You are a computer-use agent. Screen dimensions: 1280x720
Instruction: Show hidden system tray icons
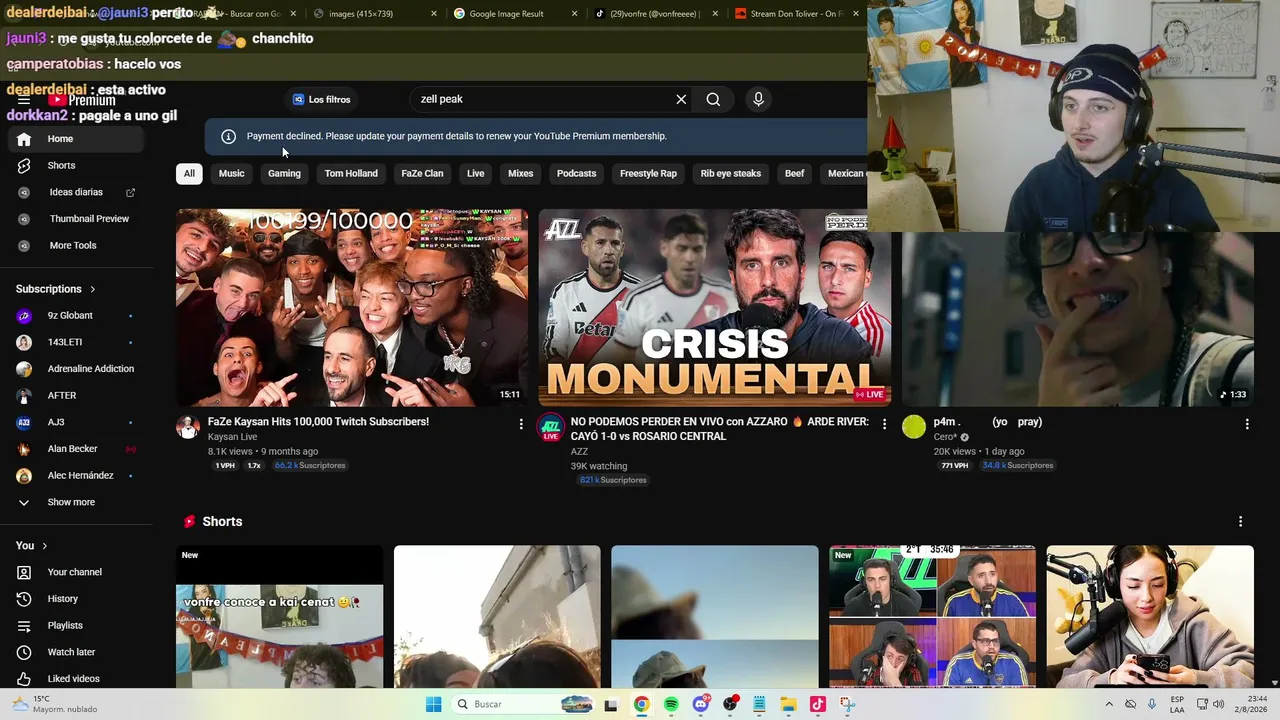tap(1108, 704)
